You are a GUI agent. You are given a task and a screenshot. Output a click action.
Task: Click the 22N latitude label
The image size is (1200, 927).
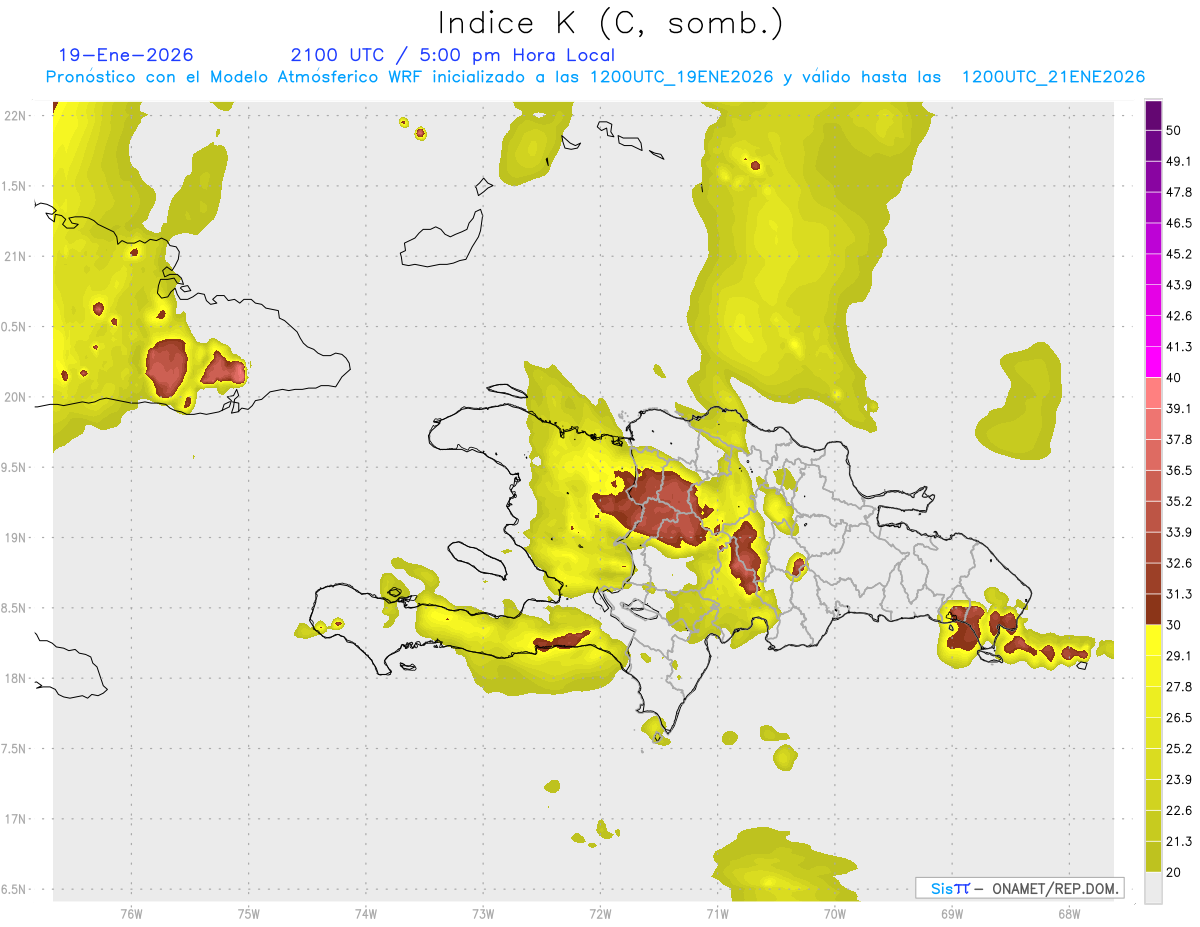(15, 115)
